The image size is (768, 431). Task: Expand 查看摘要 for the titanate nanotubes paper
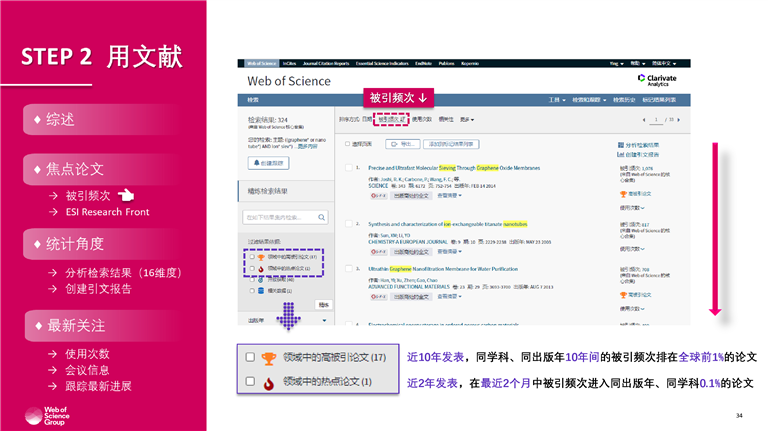[449, 252]
